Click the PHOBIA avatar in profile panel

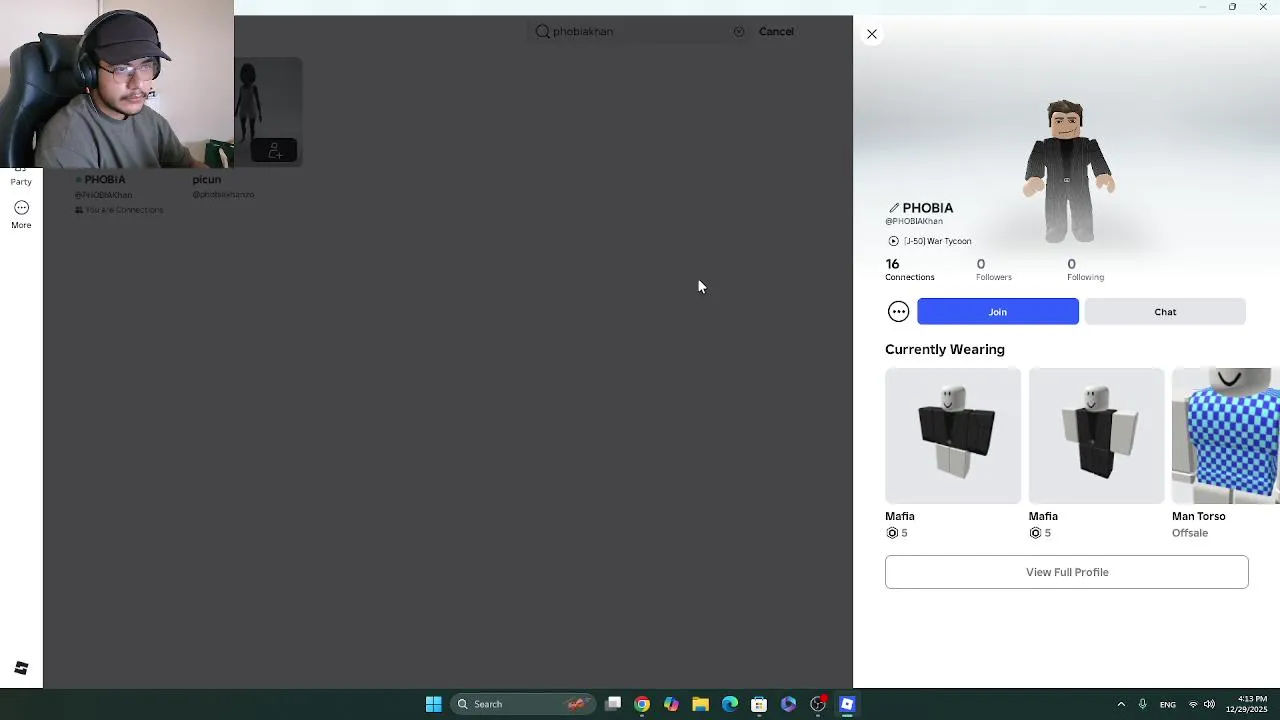tap(1067, 170)
